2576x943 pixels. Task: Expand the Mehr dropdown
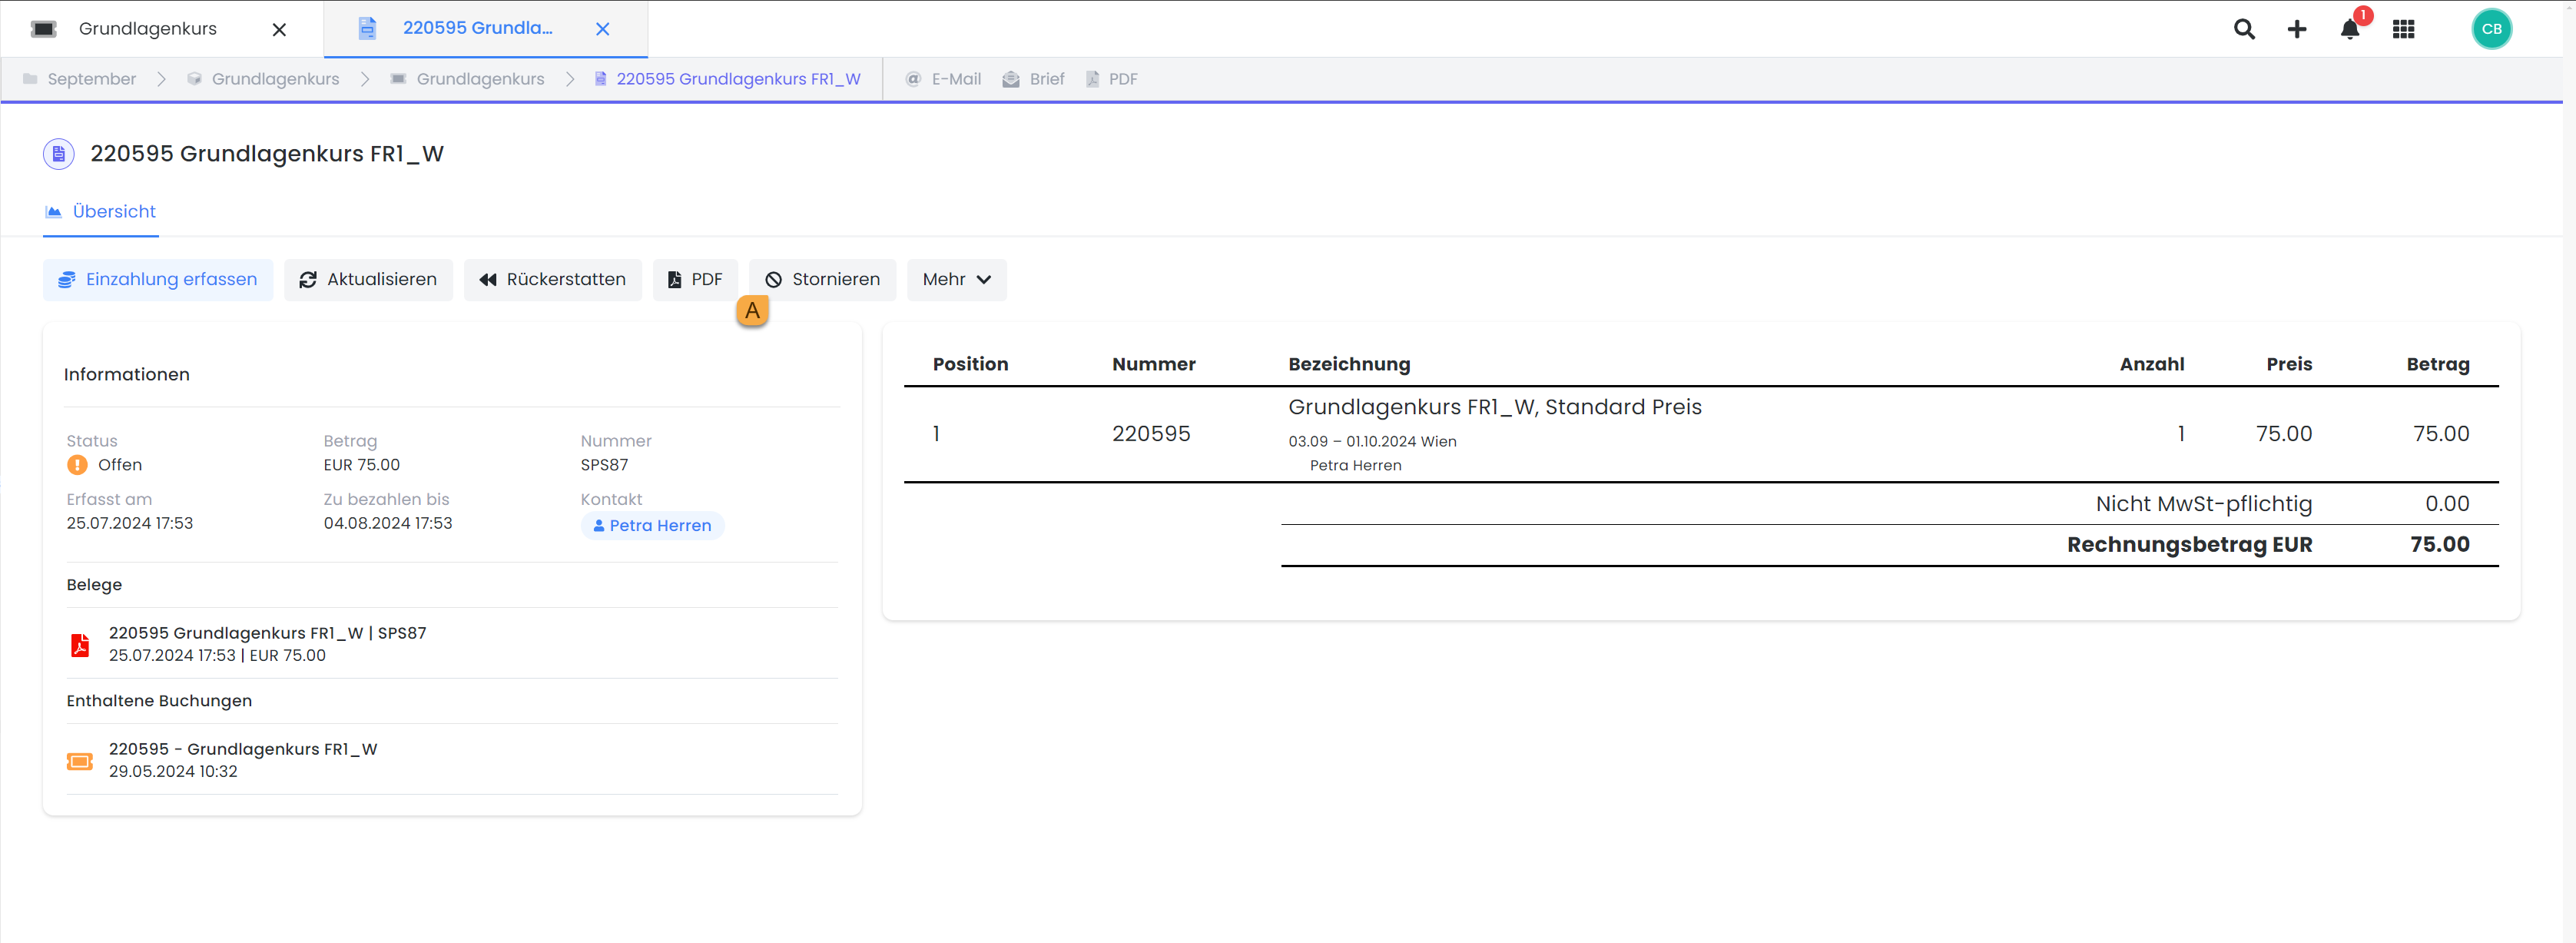point(956,280)
